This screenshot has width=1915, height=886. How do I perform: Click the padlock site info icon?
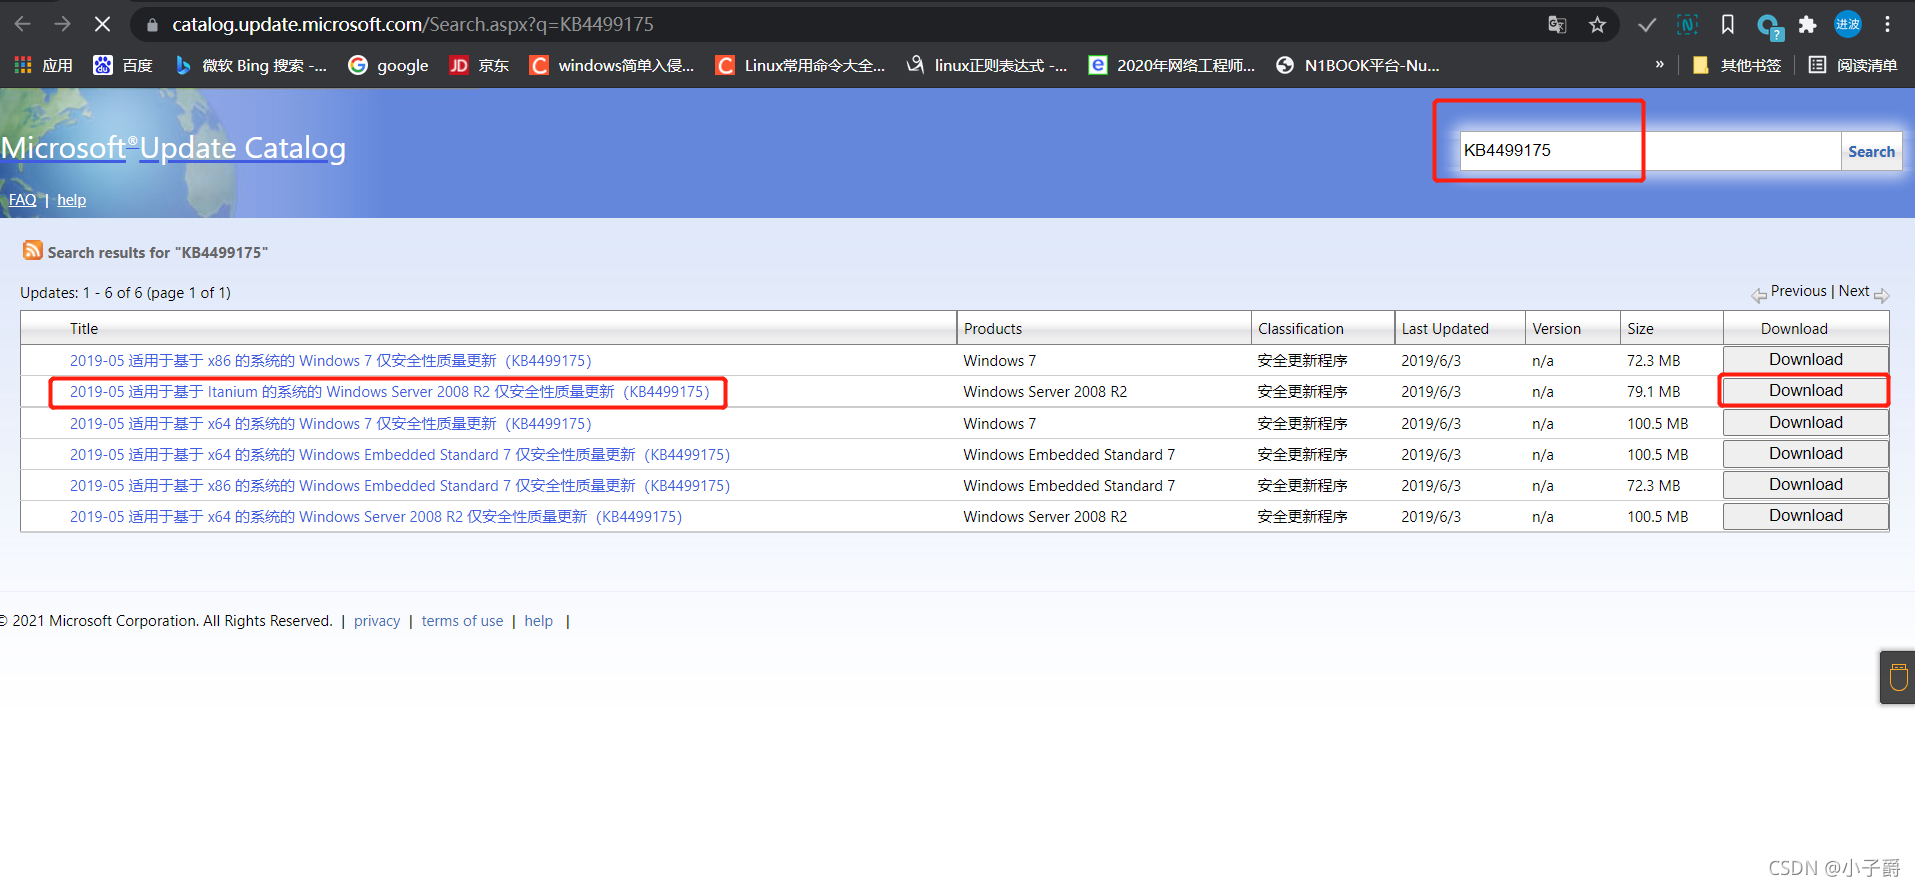click(x=152, y=25)
